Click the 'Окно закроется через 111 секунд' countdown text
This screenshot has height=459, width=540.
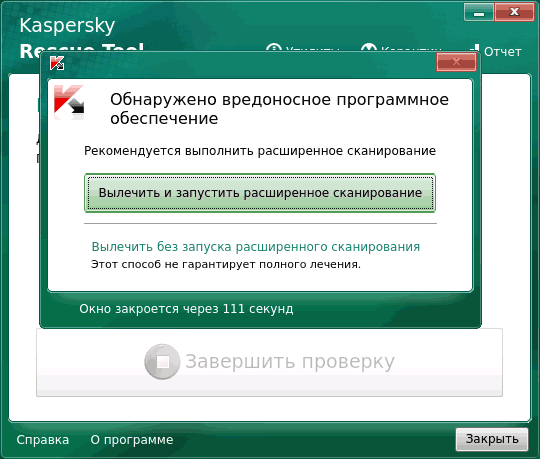(x=186, y=309)
